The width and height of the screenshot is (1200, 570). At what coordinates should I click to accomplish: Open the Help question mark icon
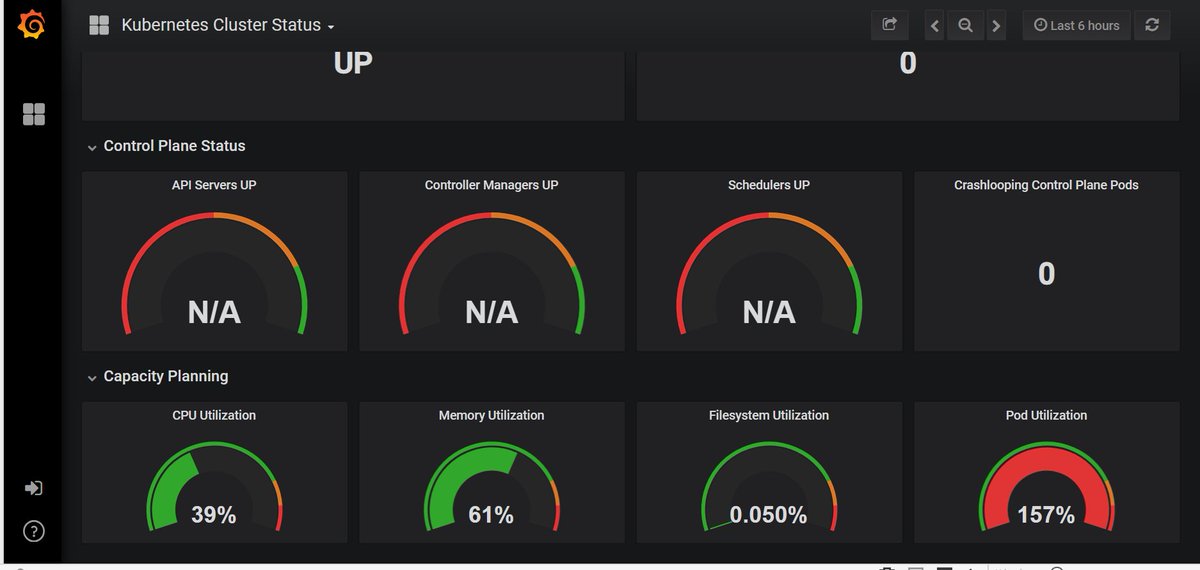point(34,531)
